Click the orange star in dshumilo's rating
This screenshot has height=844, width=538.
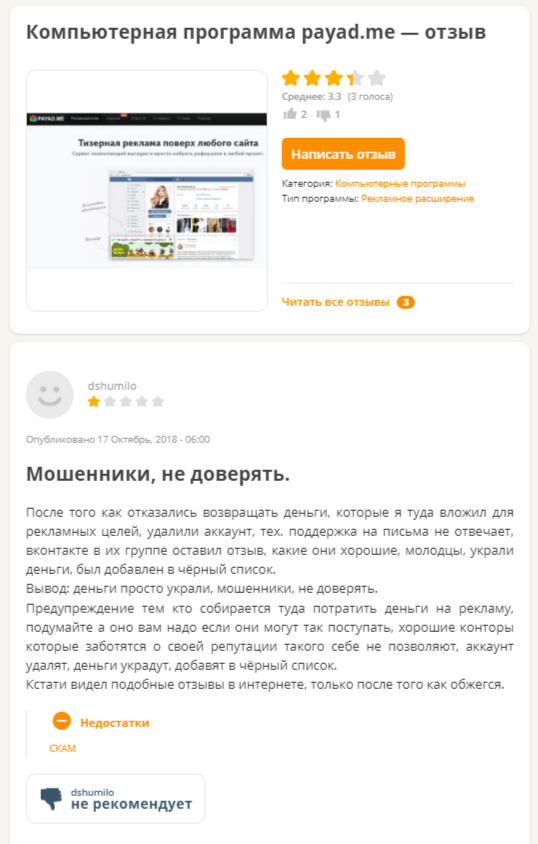click(x=94, y=402)
